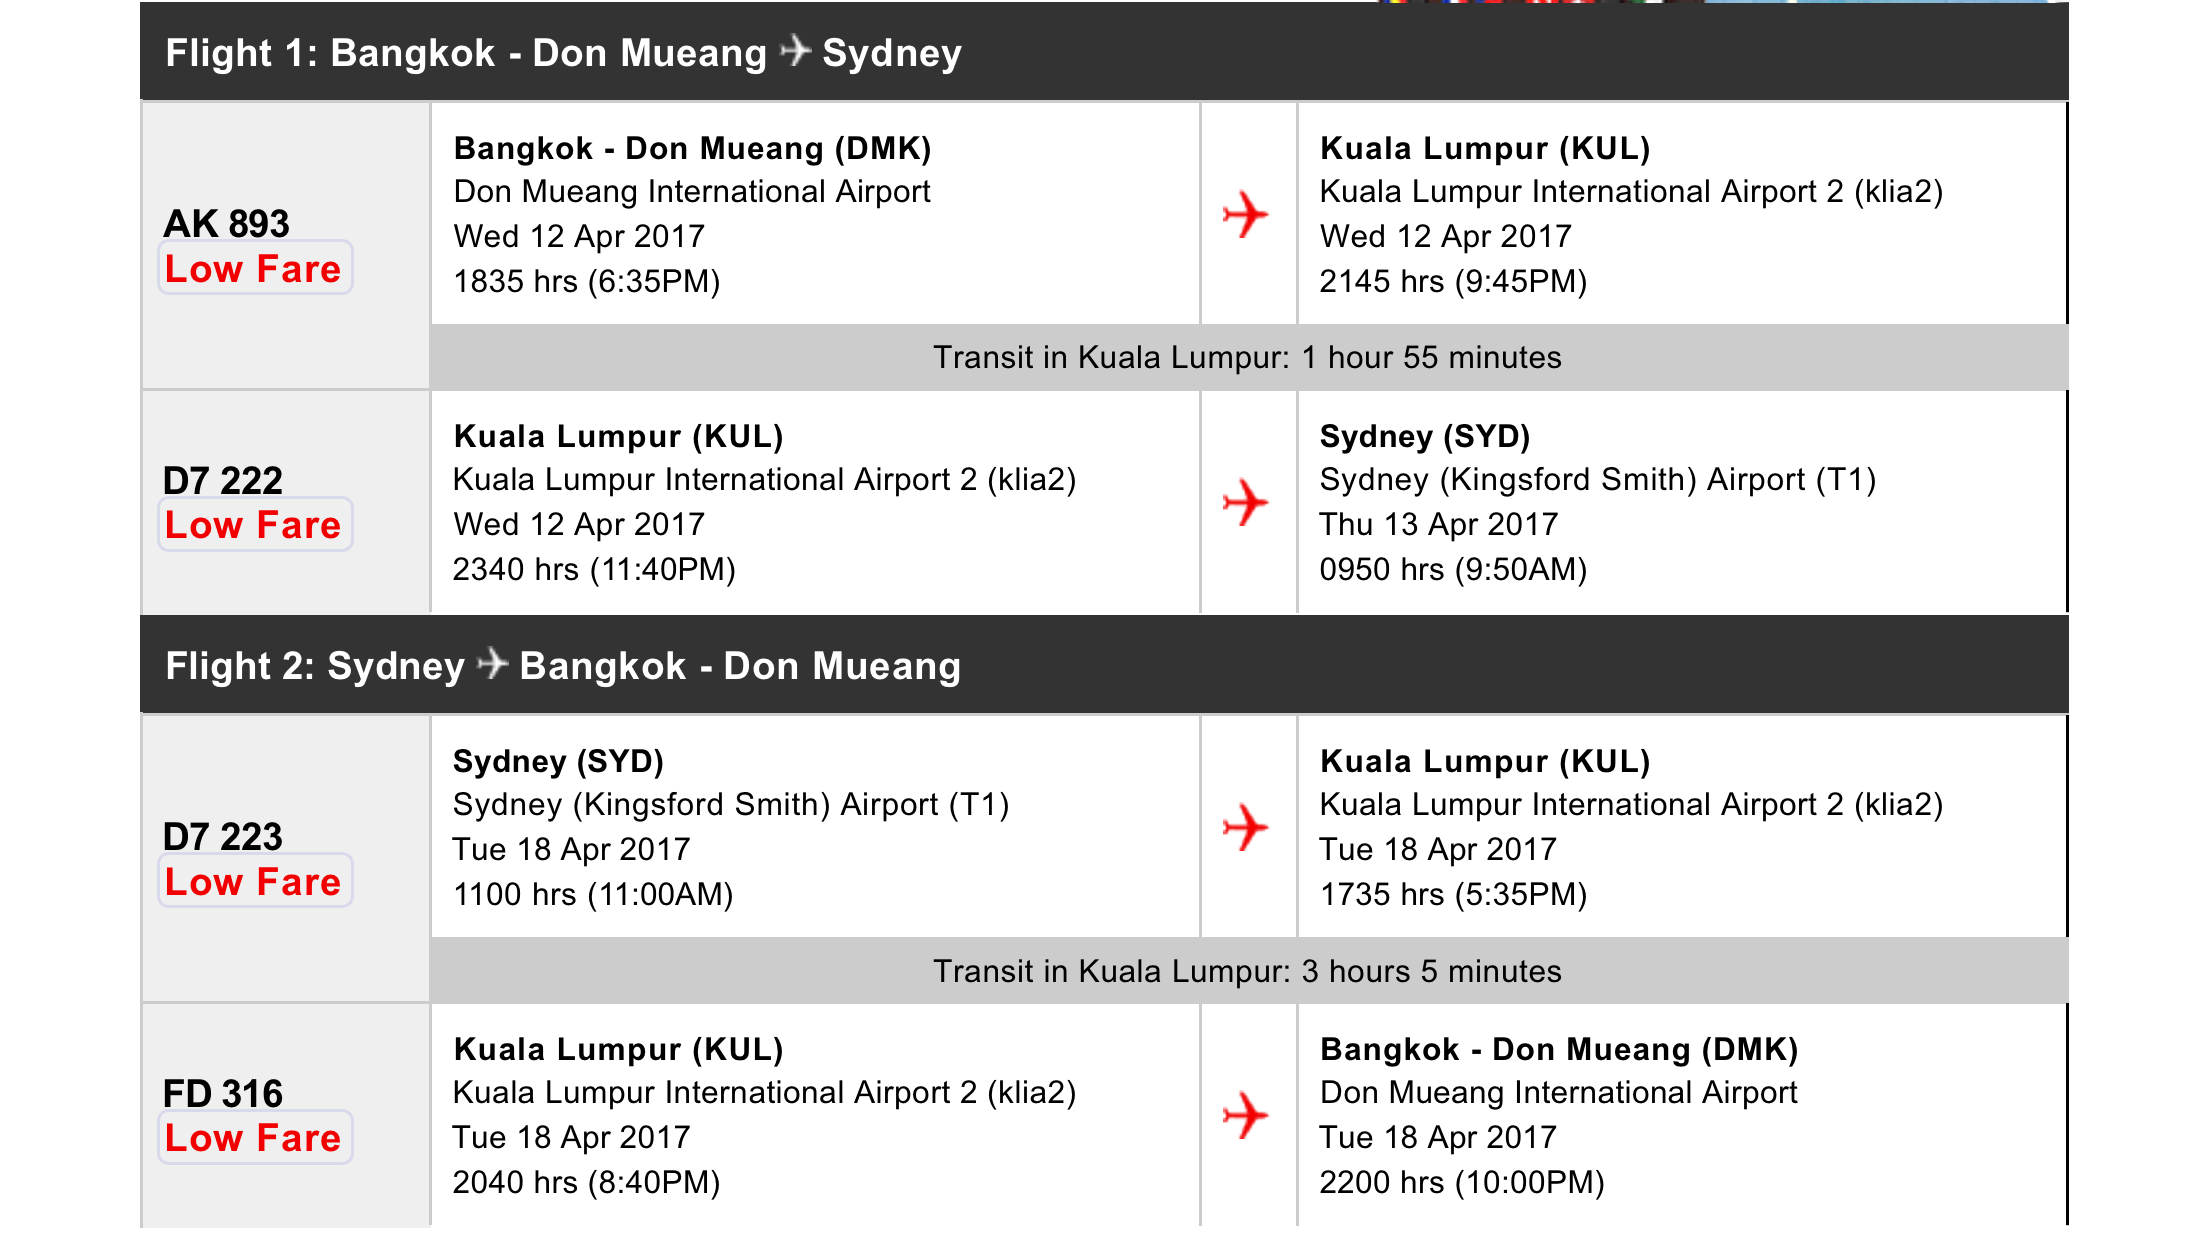This screenshot has height=1242, width=2208.
Task: Select the Flight 1 Bangkok to Sydney header
Action: (x=1104, y=52)
